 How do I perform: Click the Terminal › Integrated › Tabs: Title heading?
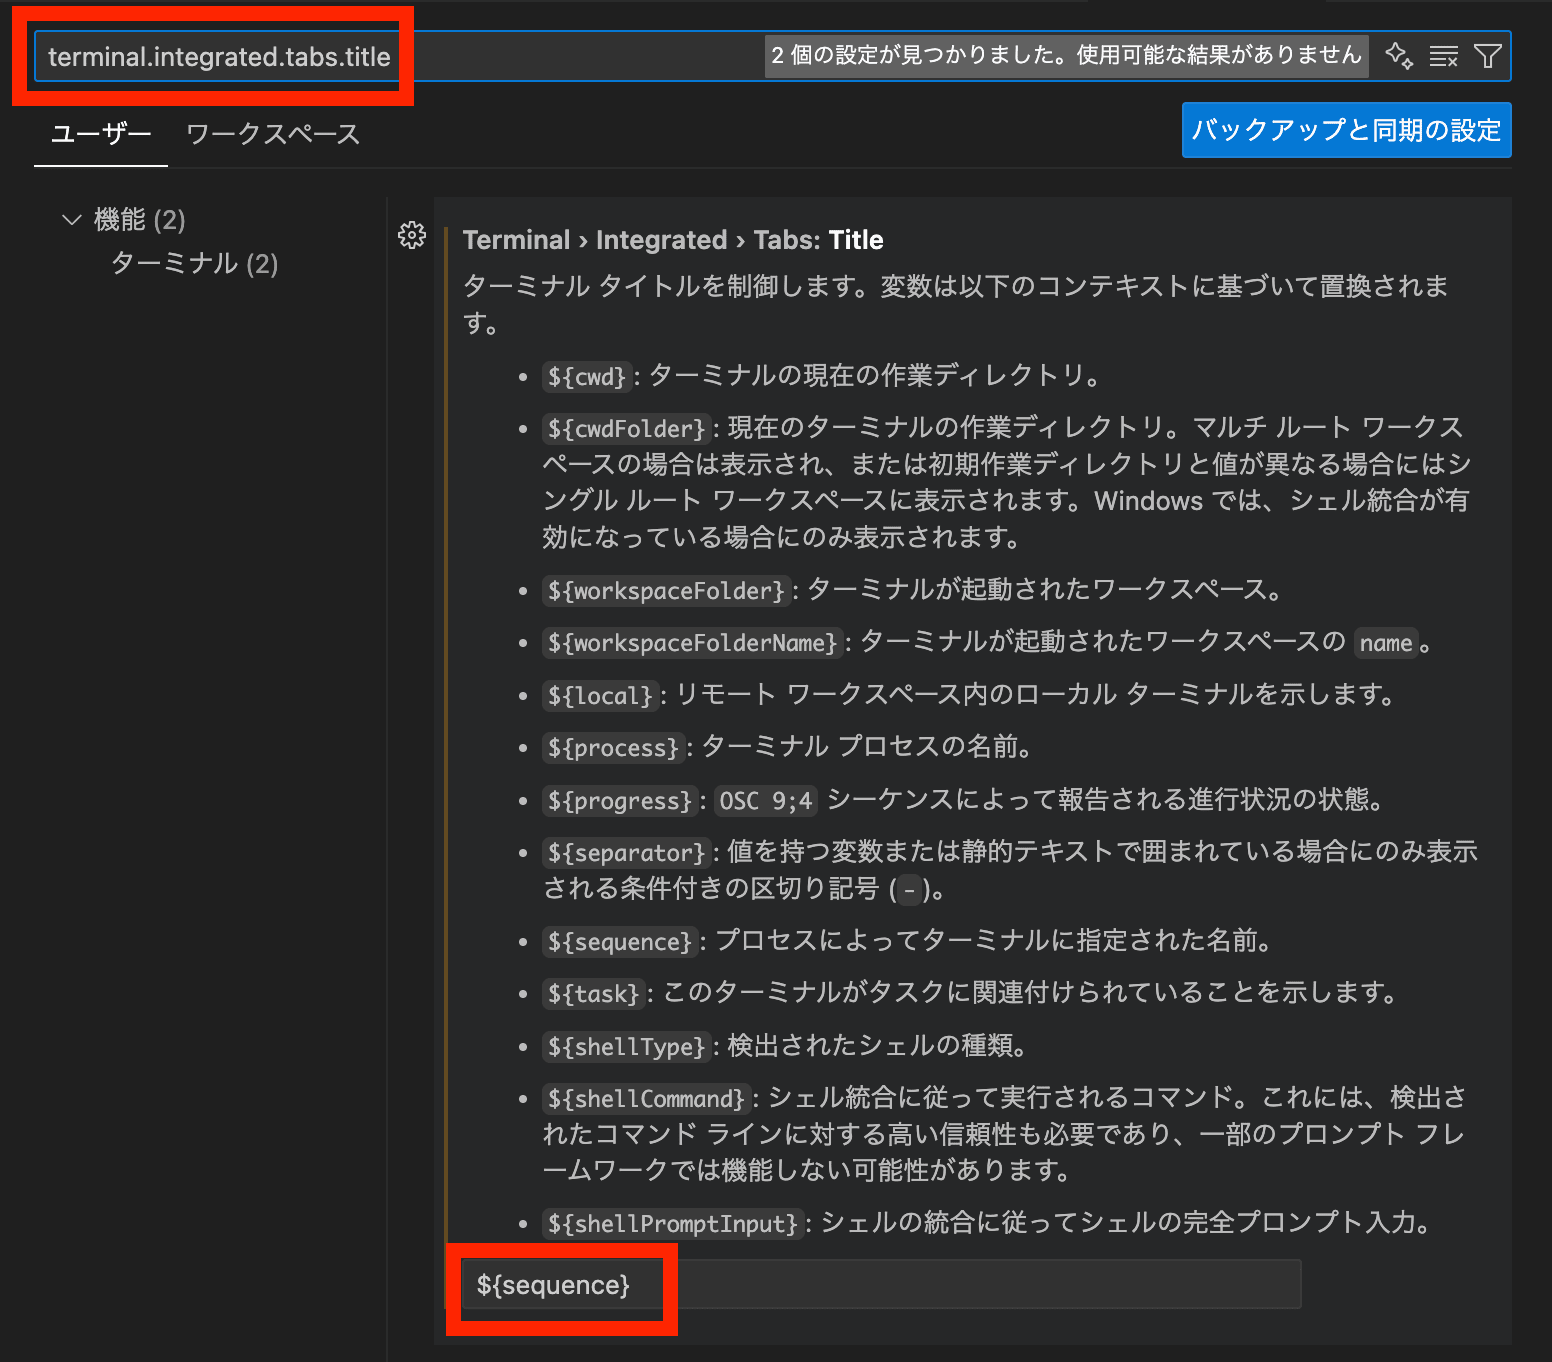[x=673, y=240]
